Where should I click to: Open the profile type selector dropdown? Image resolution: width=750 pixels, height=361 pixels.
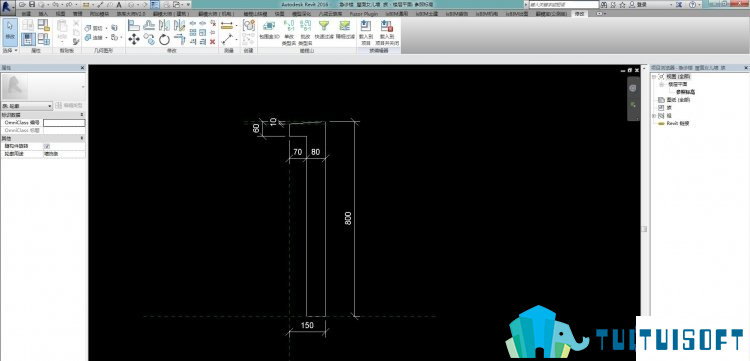point(27,106)
